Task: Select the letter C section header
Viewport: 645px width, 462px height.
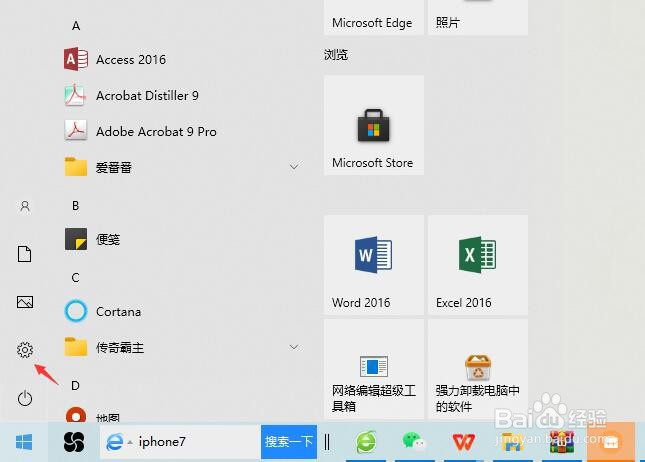Action: click(75, 278)
